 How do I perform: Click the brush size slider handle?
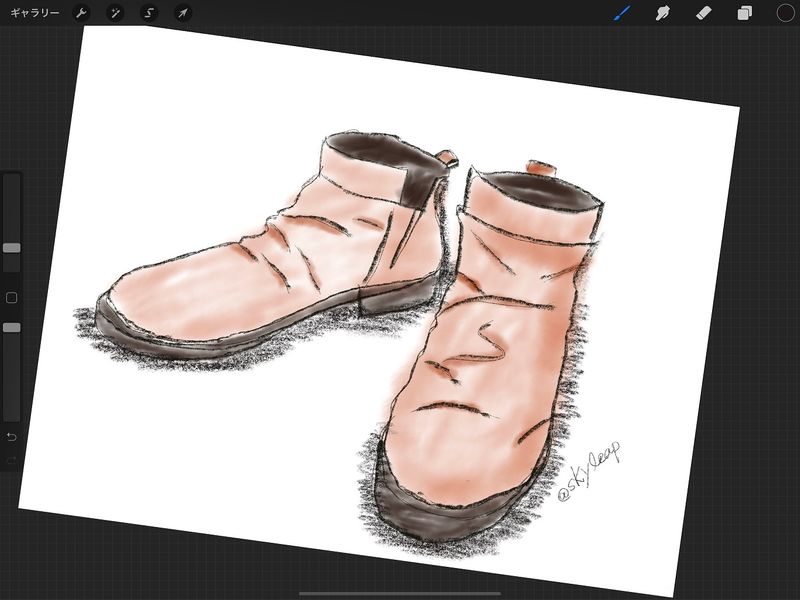(x=12, y=247)
